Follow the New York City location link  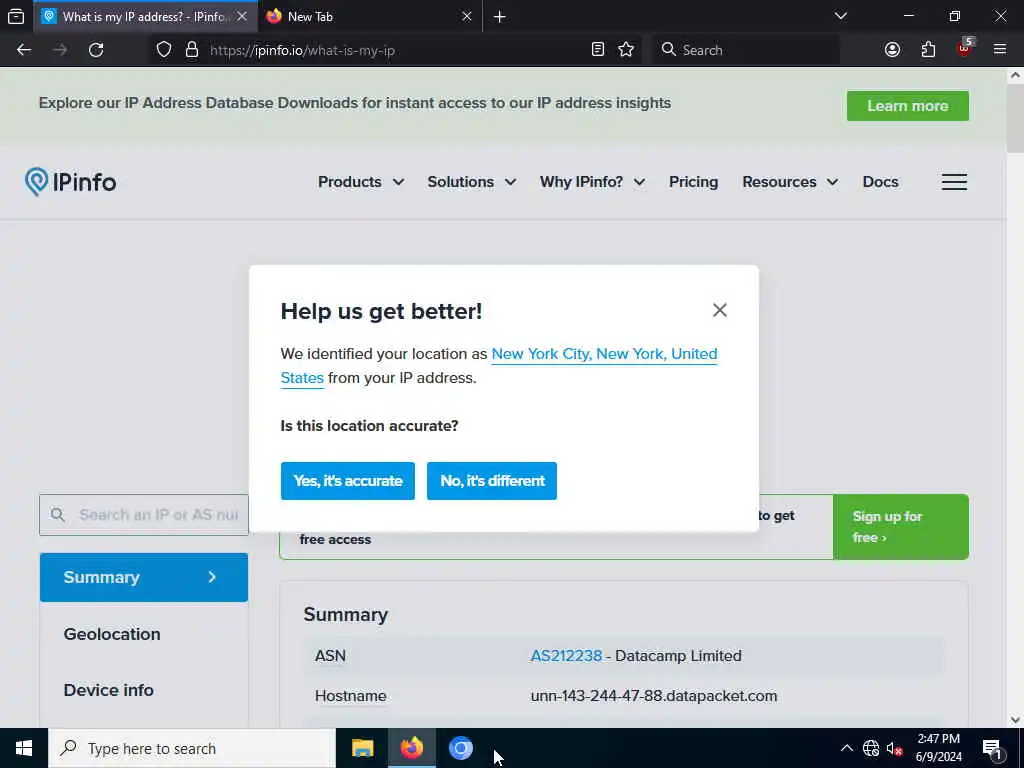click(604, 354)
